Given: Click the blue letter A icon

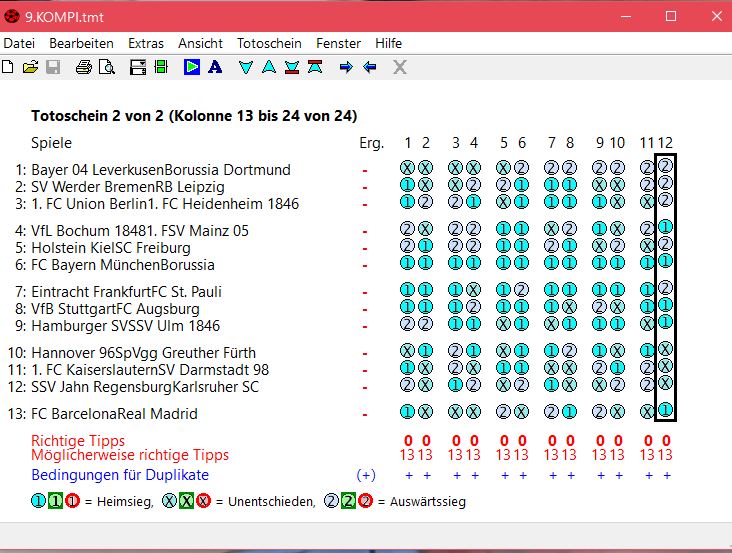Looking at the screenshot, I should coord(215,67).
